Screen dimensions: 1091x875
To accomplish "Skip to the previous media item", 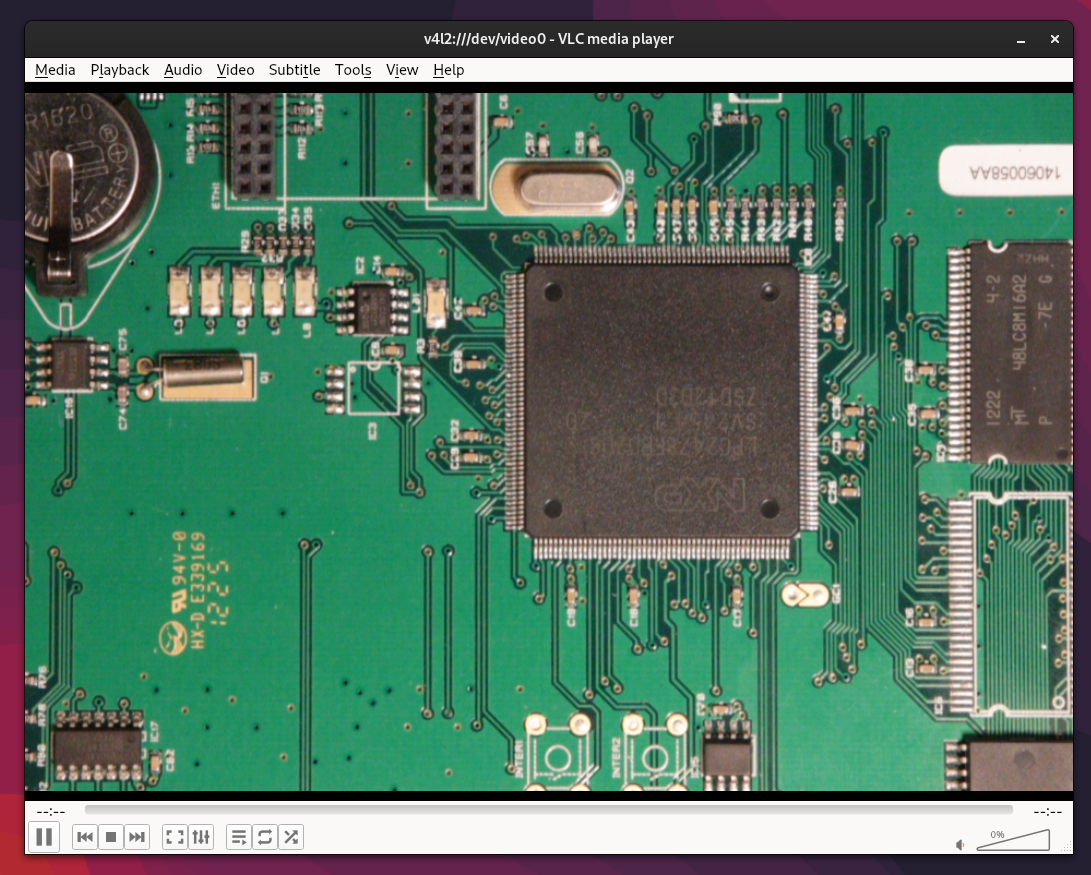I will [x=85, y=837].
